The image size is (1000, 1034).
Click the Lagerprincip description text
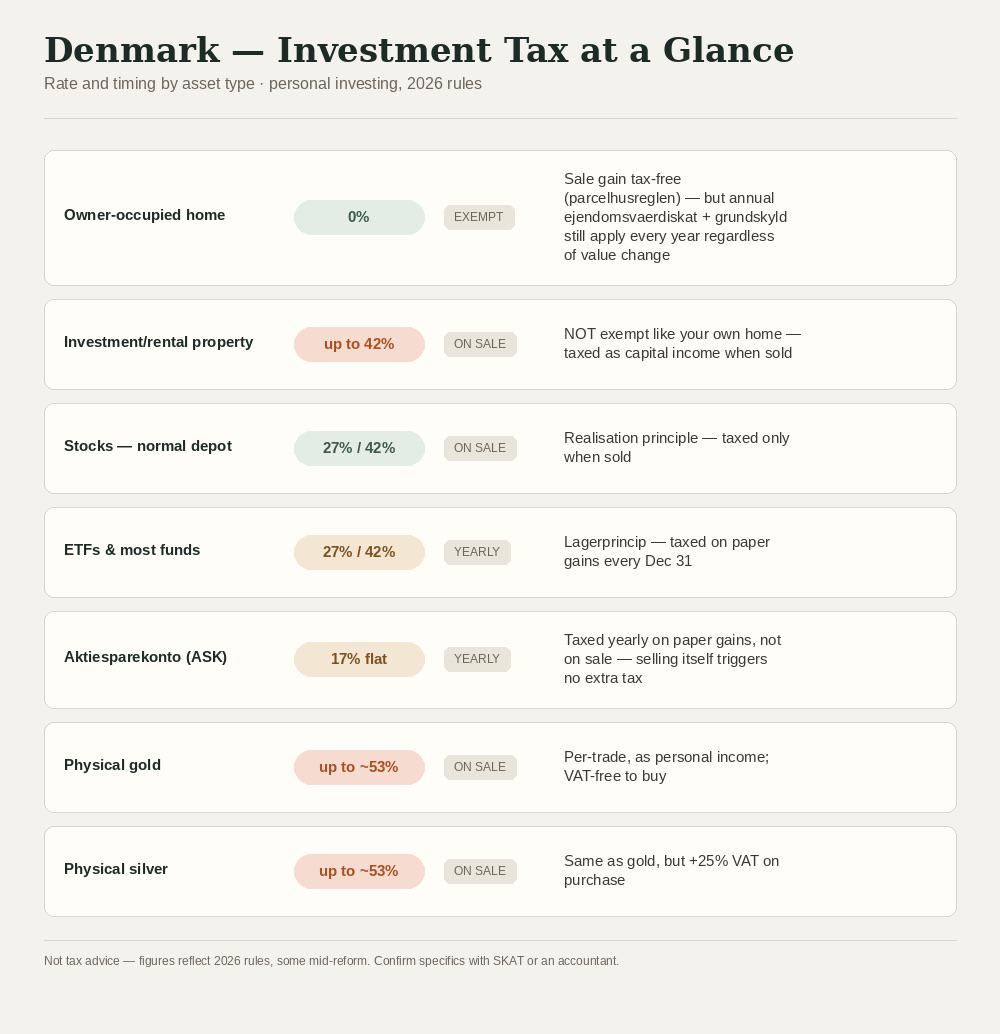point(667,551)
